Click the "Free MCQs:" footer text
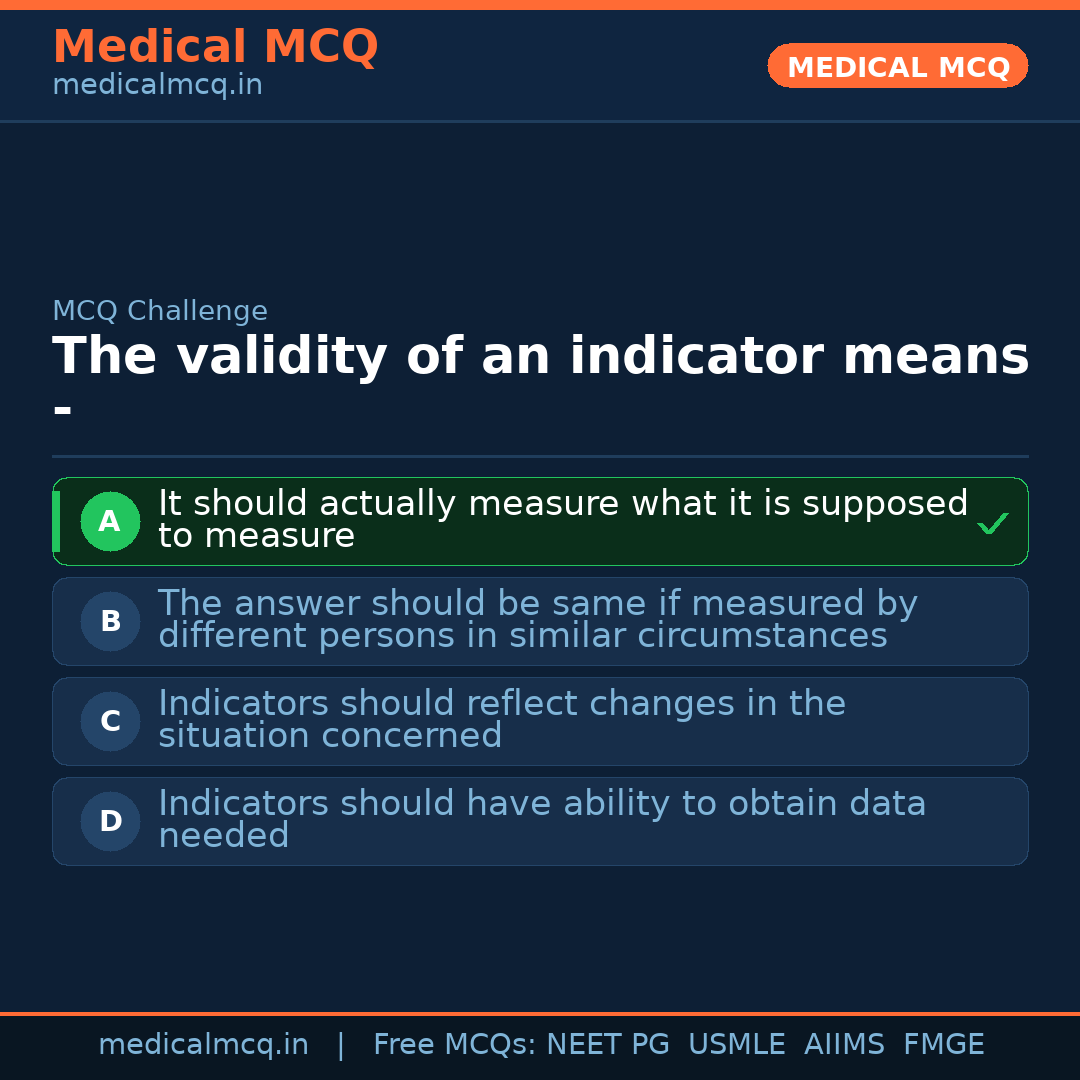This screenshot has width=1080, height=1080. [x=455, y=1045]
